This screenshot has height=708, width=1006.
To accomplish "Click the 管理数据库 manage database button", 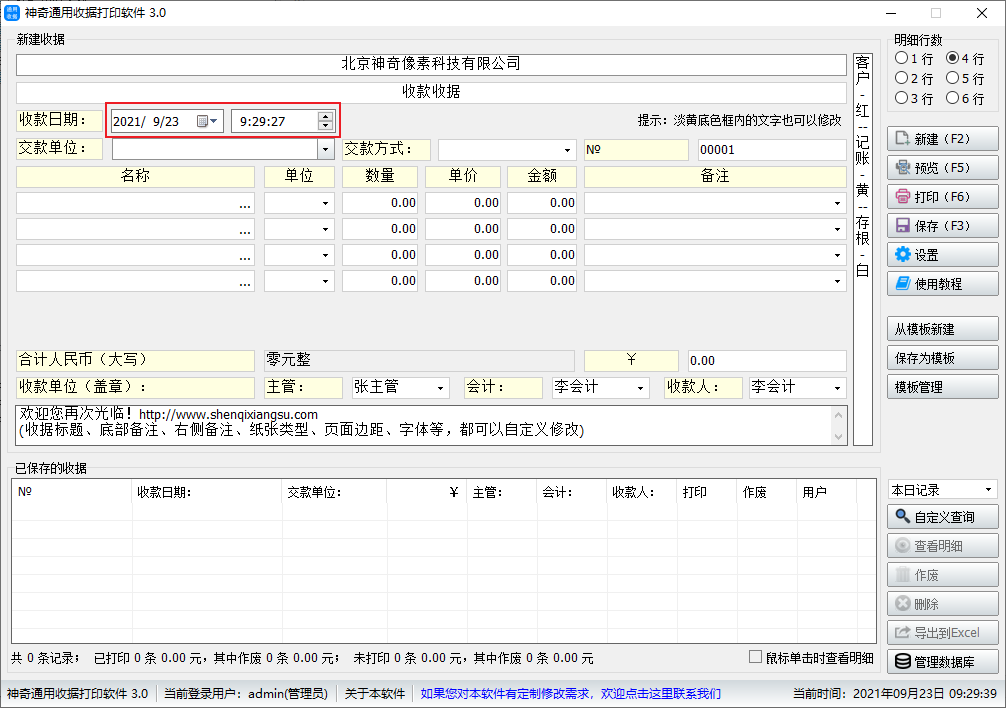I will (942, 662).
